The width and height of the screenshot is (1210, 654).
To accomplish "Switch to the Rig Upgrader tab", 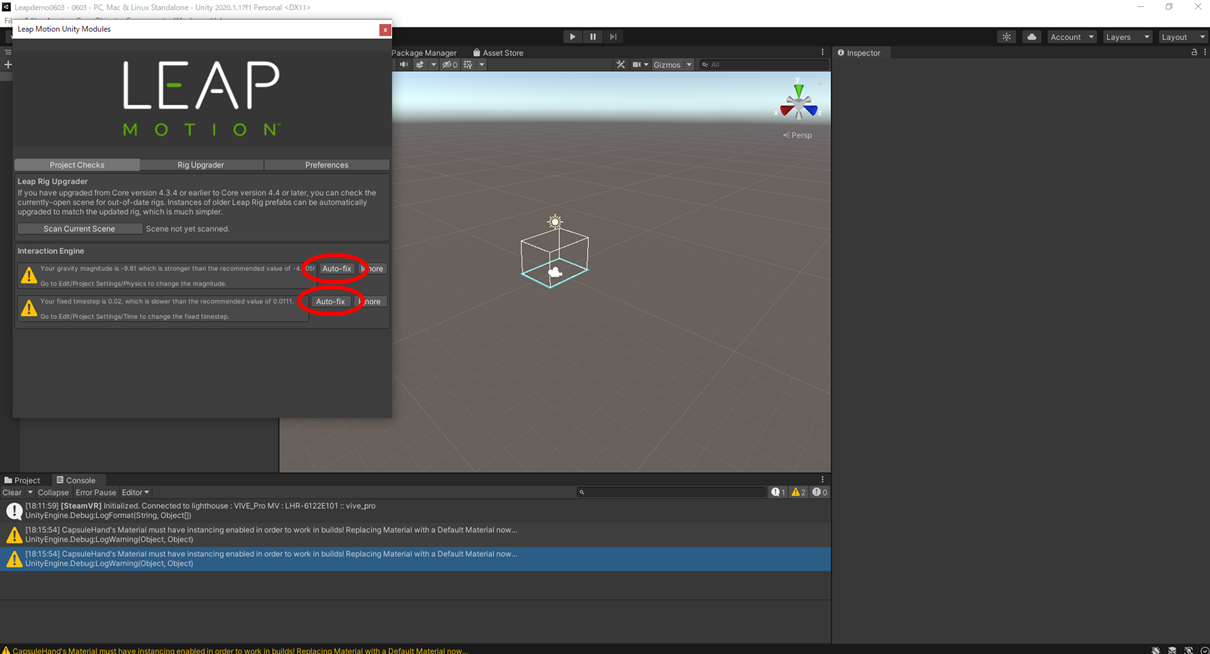I will (x=201, y=165).
